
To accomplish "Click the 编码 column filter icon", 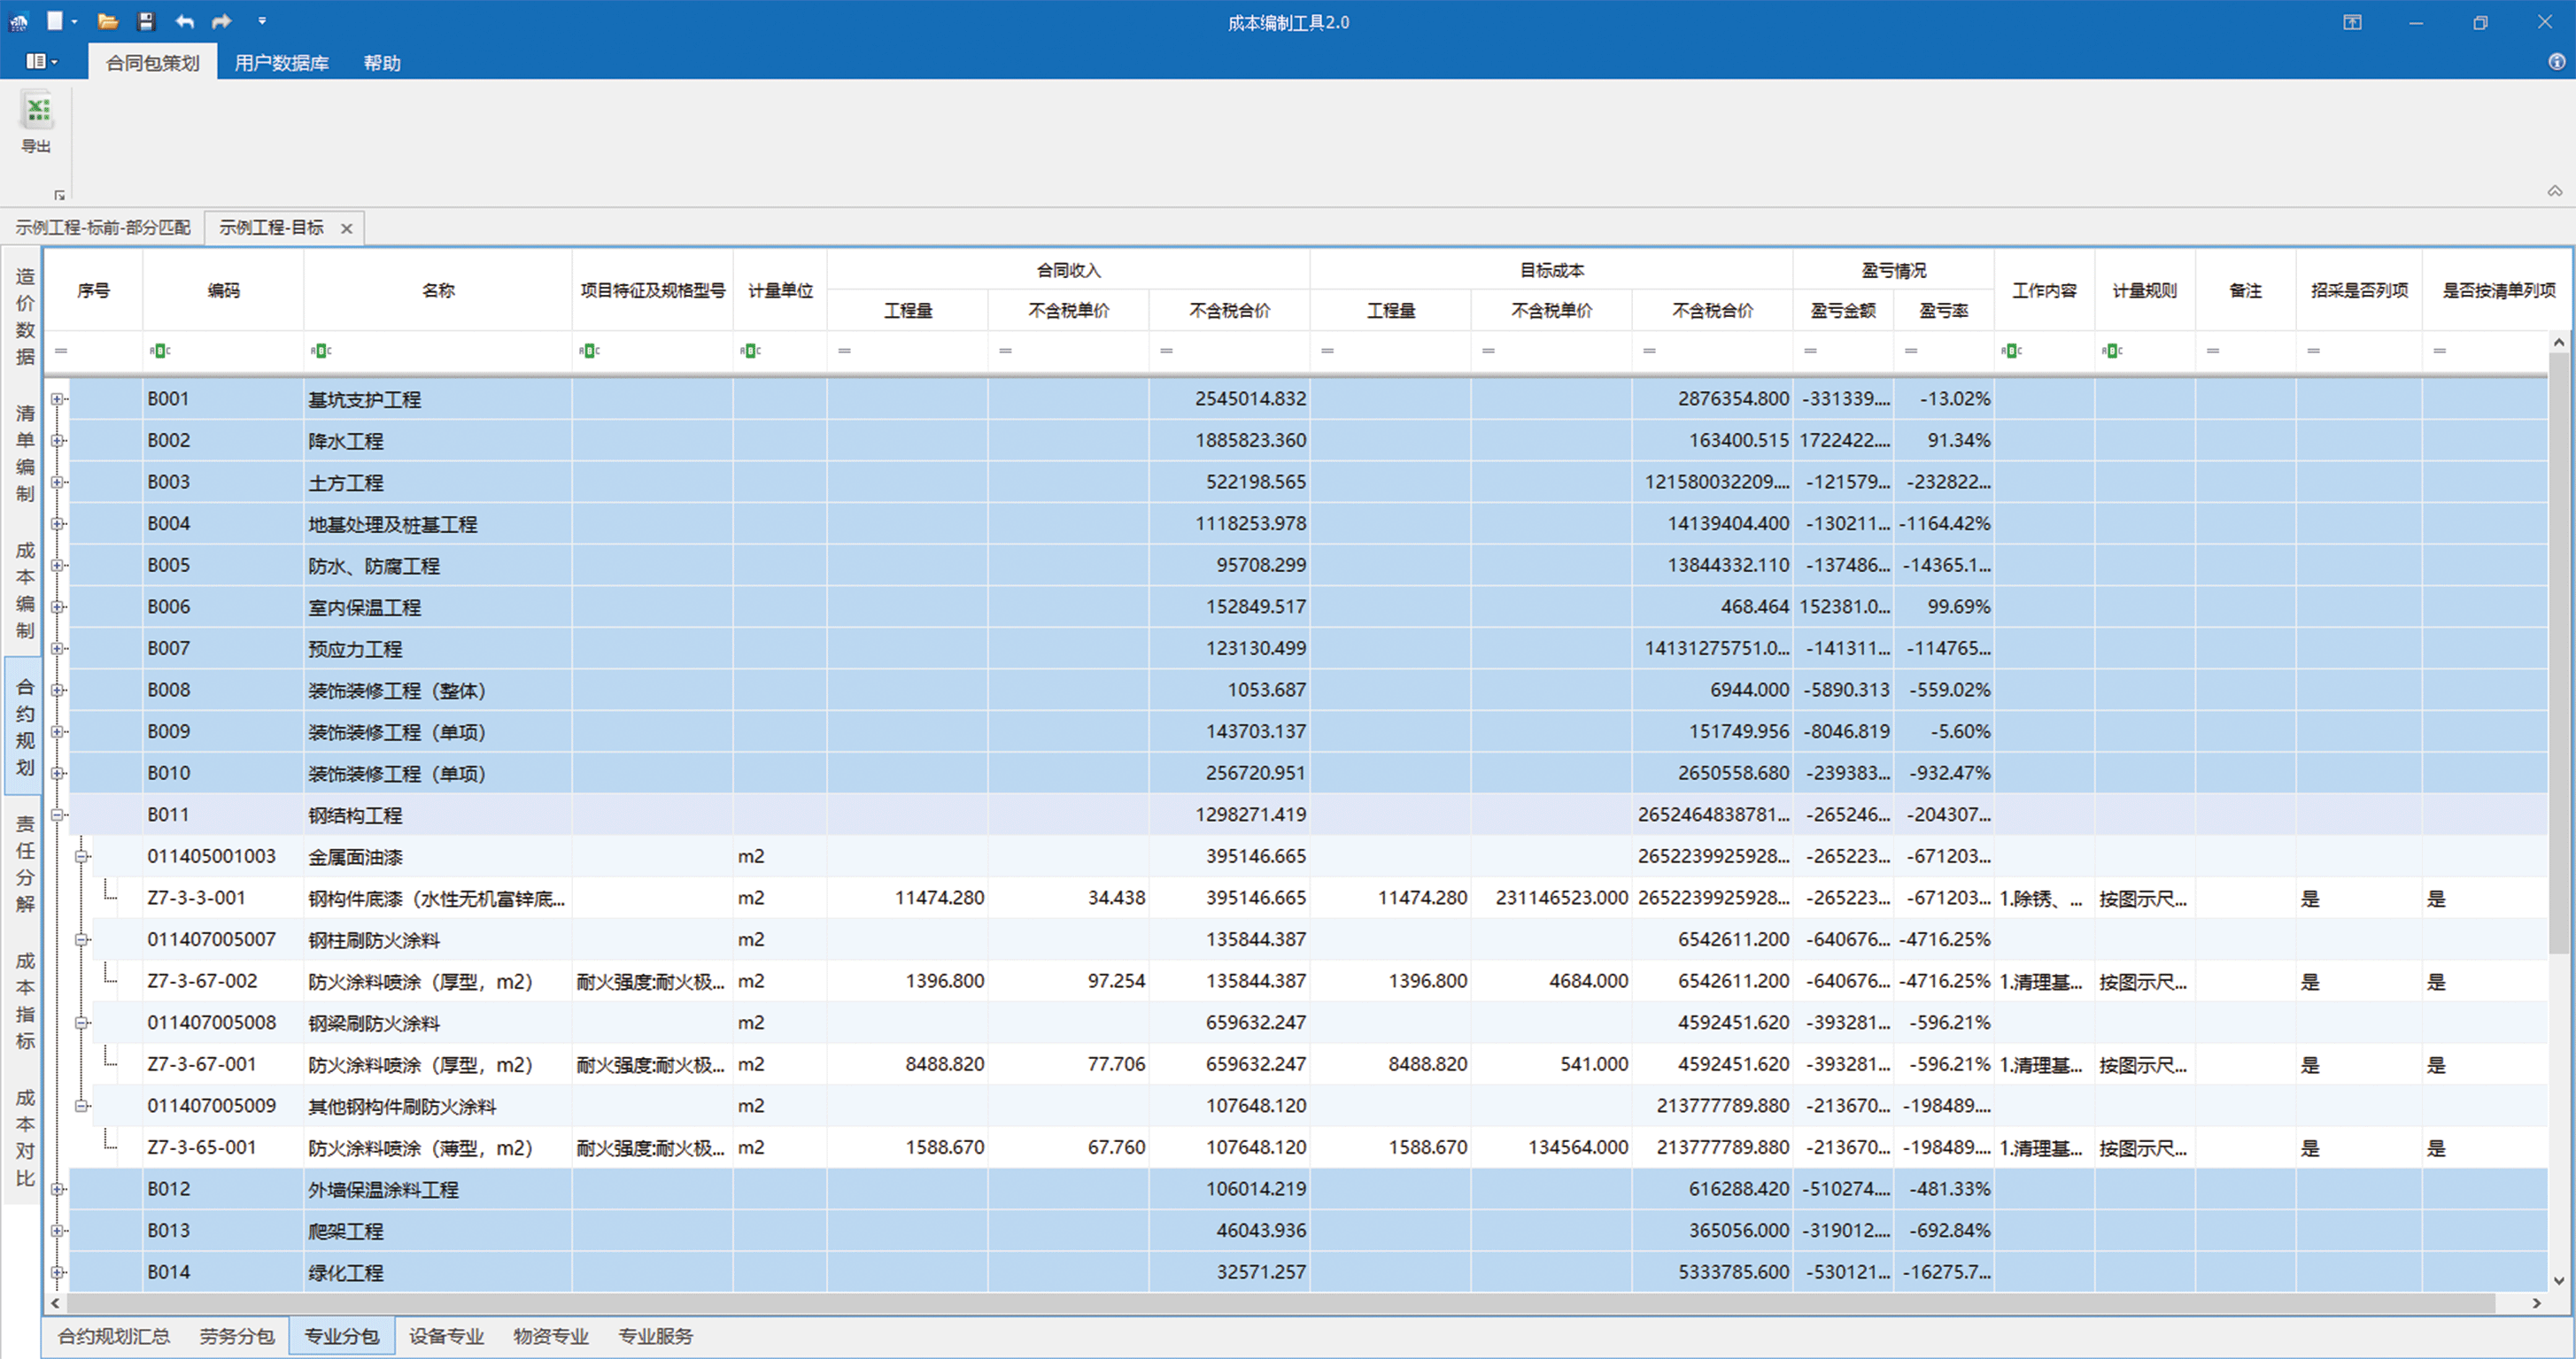I will (x=160, y=351).
